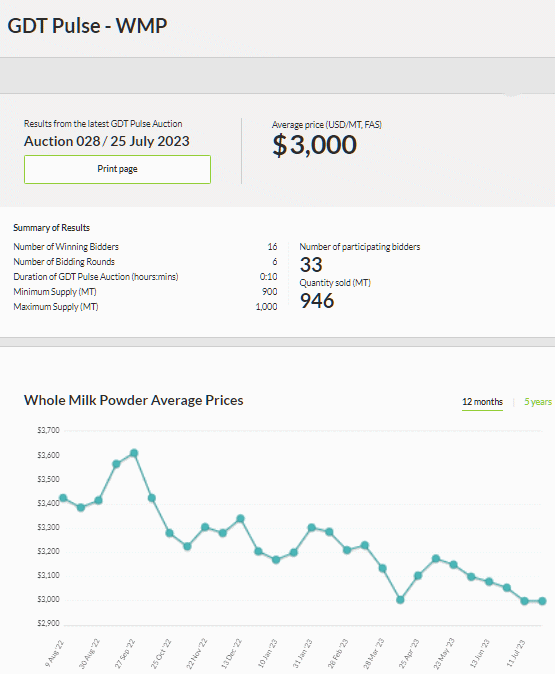Click the Maximum Supply (MT) row label

(56, 307)
